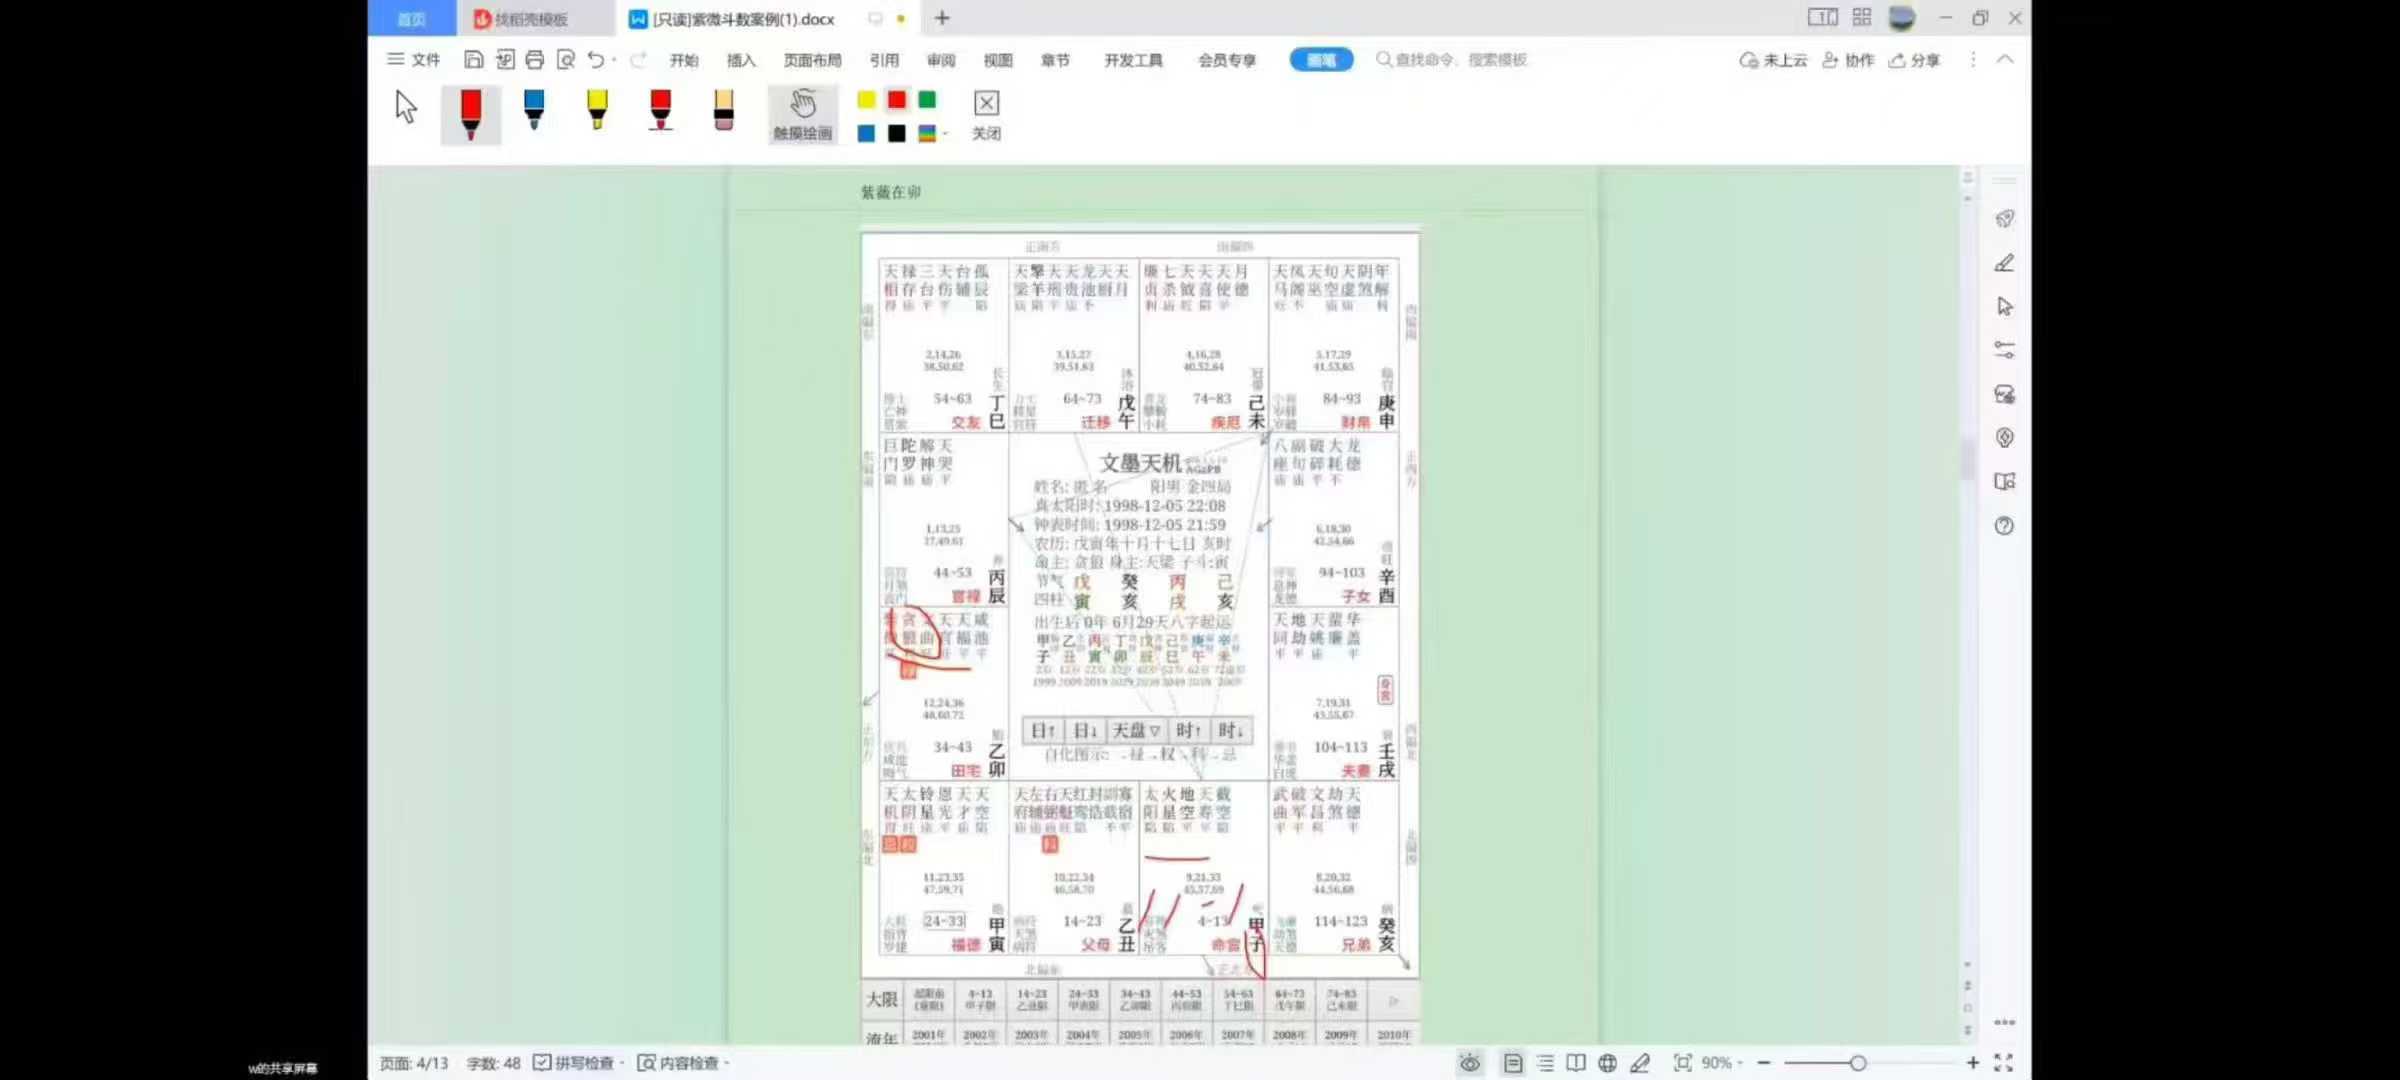Toggle touch drawing (触摸绘画) mode
This screenshot has height=1080, width=2400.
click(x=802, y=114)
